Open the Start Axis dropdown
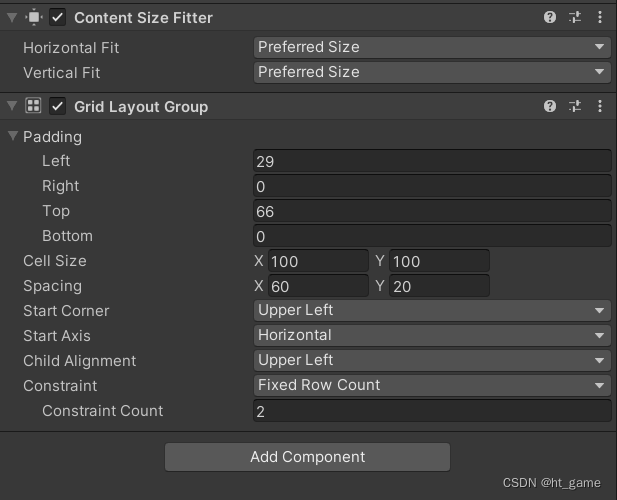 coord(432,335)
